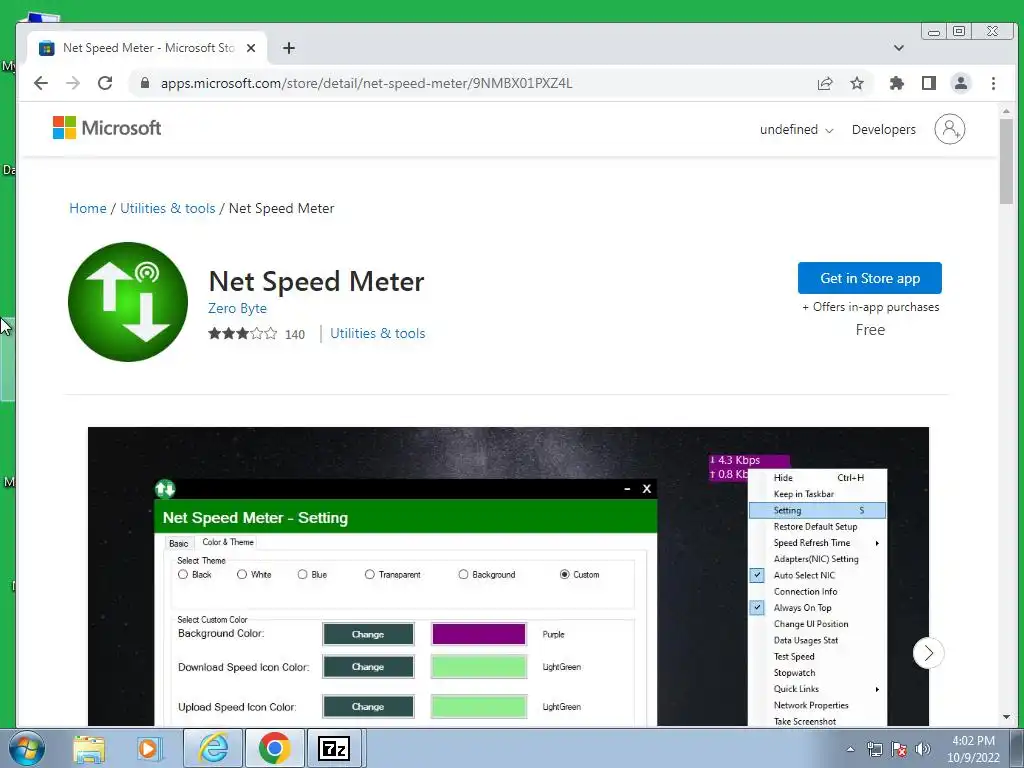Open Chrome three-dot menu
Viewport: 1024px width, 768px height.
pos(993,83)
